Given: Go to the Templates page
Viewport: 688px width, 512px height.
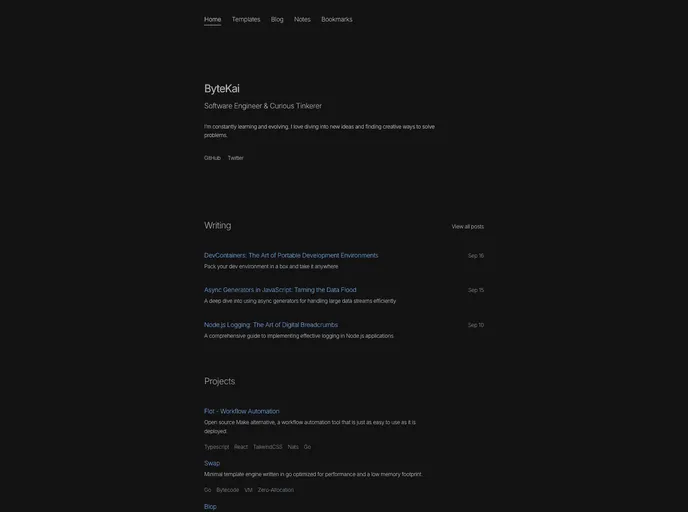Looking at the screenshot, I should (x=246, y=19).
